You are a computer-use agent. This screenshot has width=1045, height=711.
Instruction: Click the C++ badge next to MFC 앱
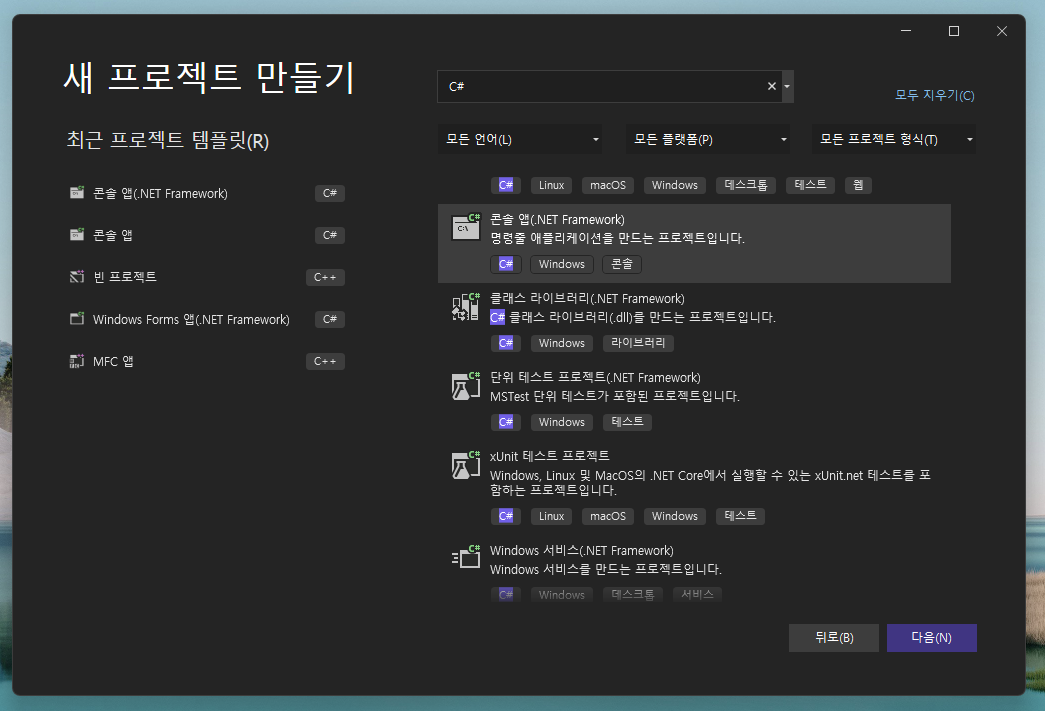coord(325,360)
